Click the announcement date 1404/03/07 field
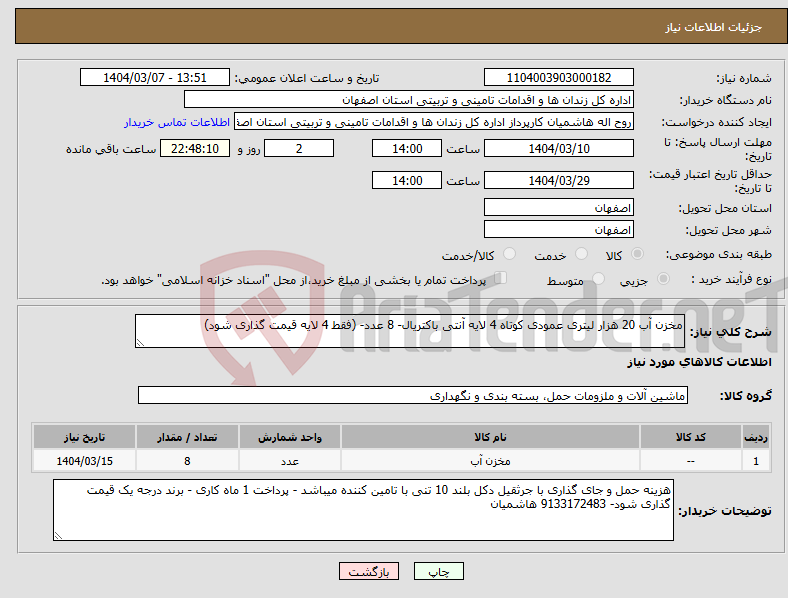This screenshot has height=598, width=788. (155, 77)
